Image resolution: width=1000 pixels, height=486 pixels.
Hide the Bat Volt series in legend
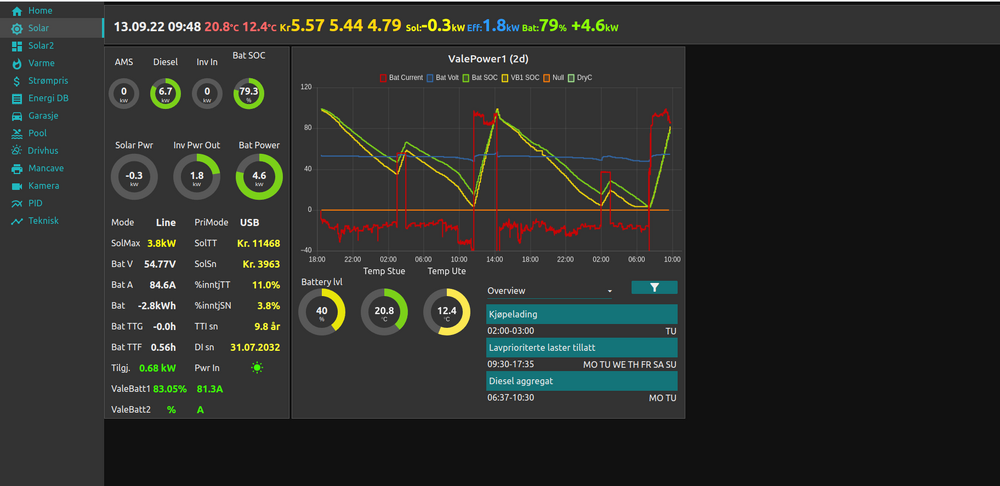[x=448, y=76]
